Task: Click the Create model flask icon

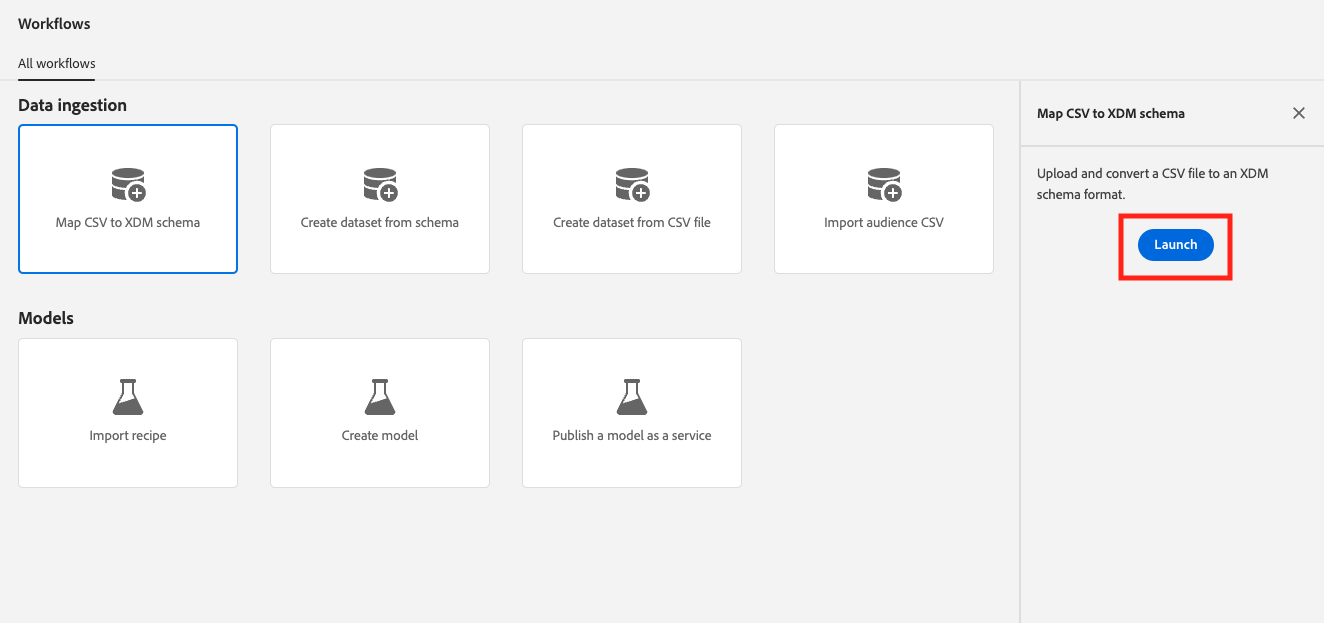Action: [x=380, y=397]
